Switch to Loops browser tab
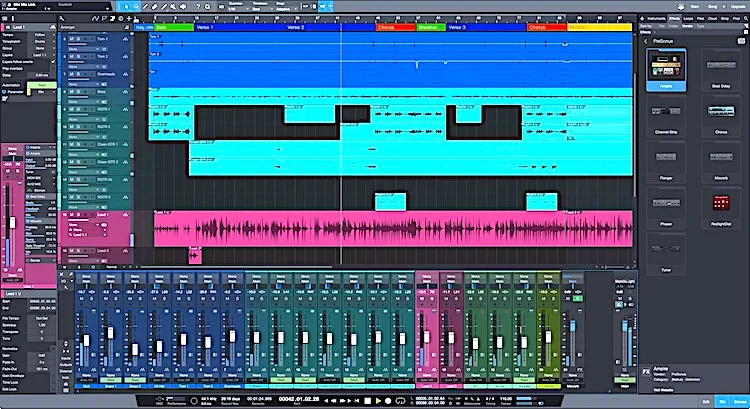 click(x=688, y=18)
